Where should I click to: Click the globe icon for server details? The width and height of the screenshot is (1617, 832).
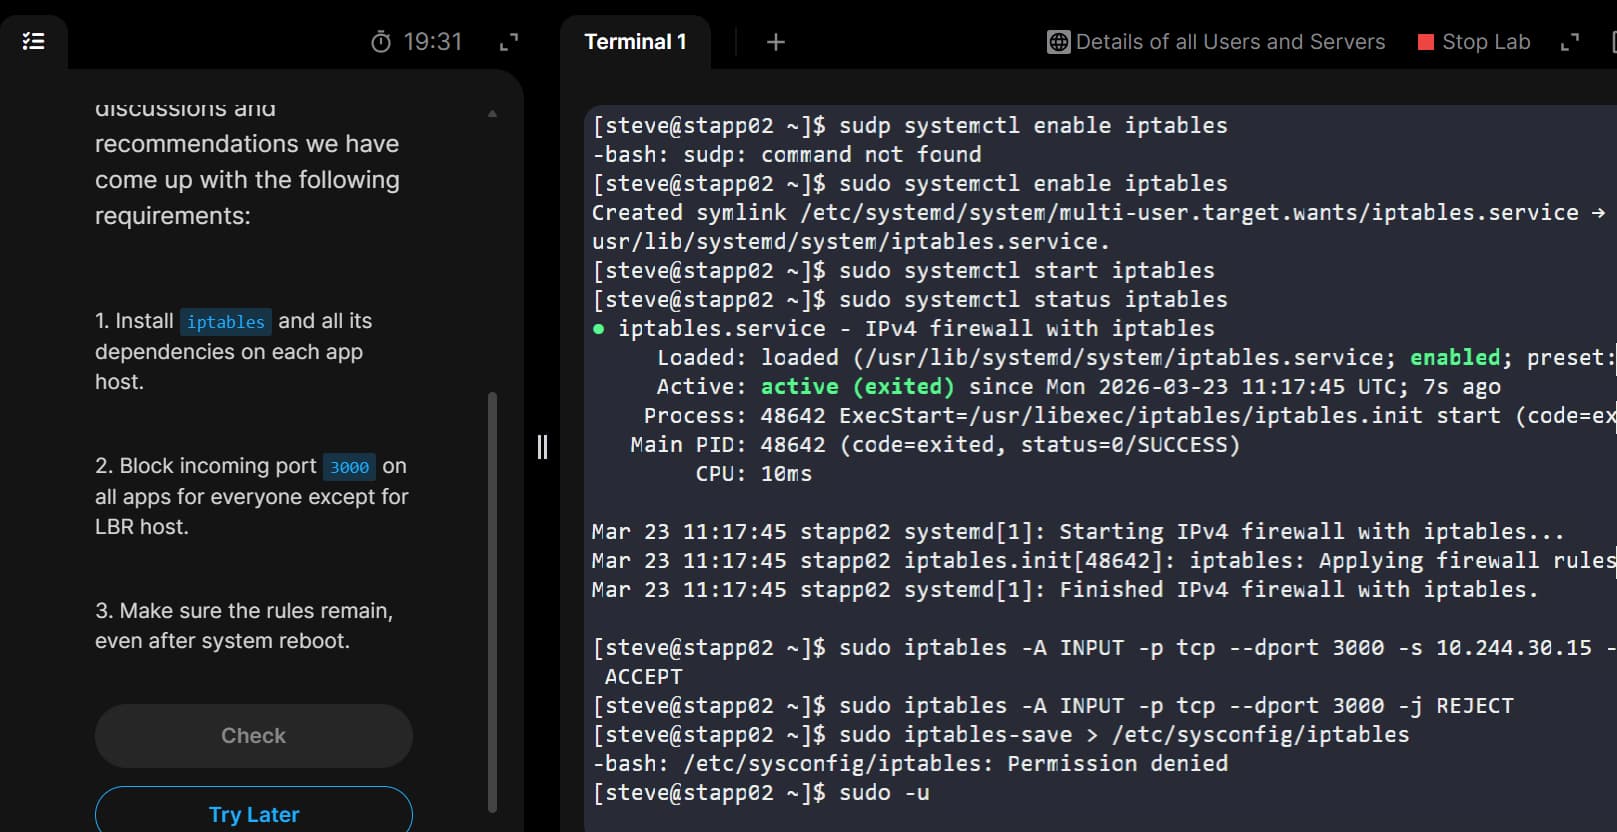coord(1058,42)
